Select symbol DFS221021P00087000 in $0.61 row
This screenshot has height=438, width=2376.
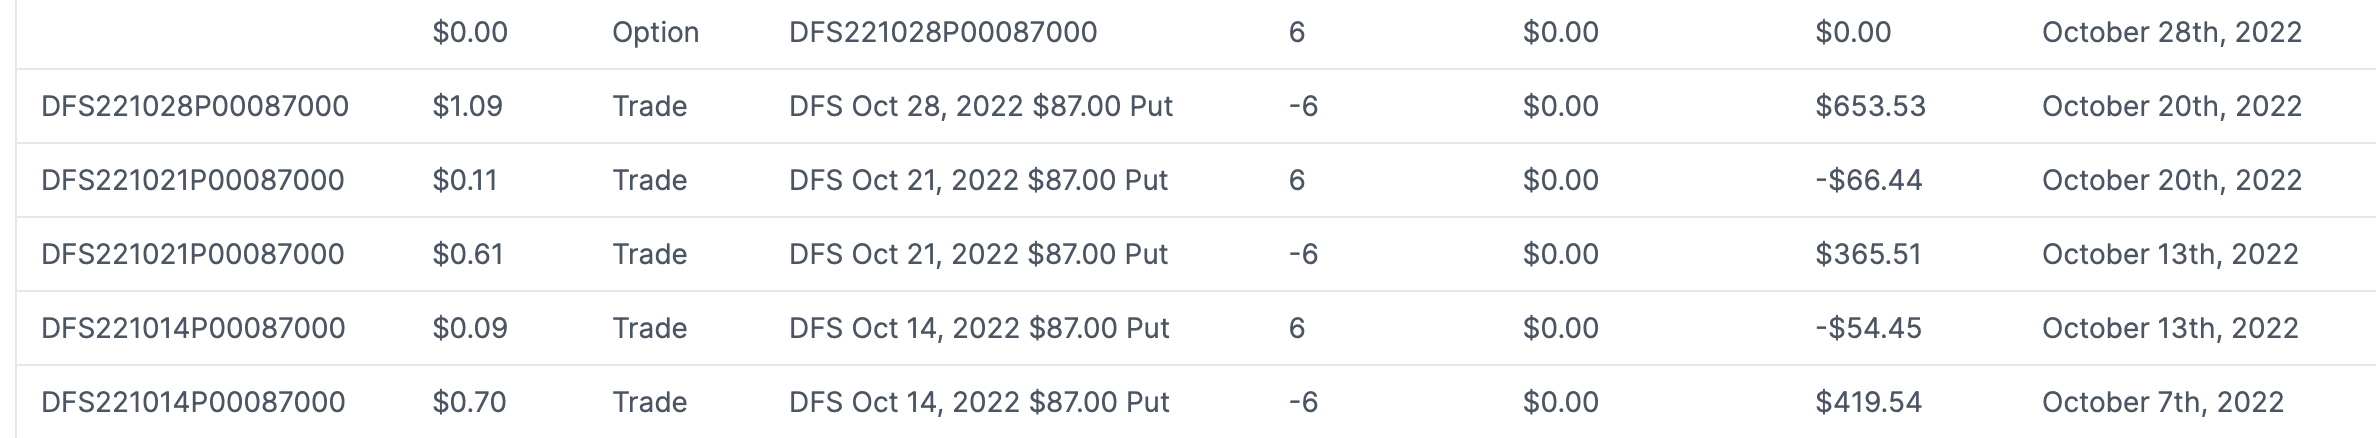(x=193, y=254)
